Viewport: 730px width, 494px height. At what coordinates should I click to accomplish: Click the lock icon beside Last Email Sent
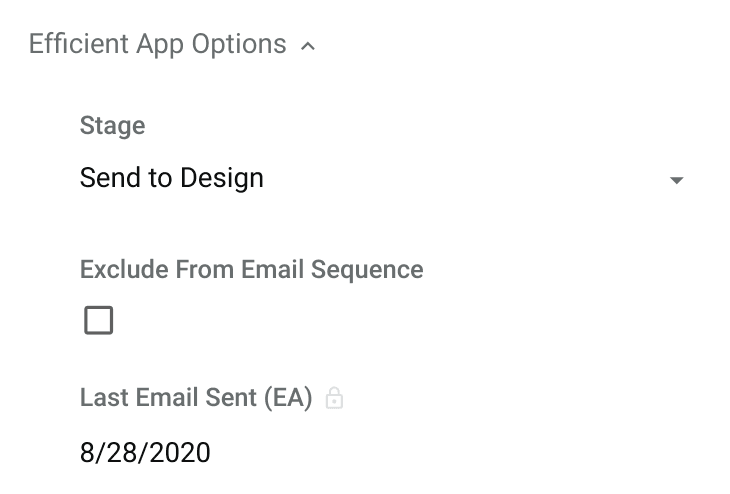point(334,399)
